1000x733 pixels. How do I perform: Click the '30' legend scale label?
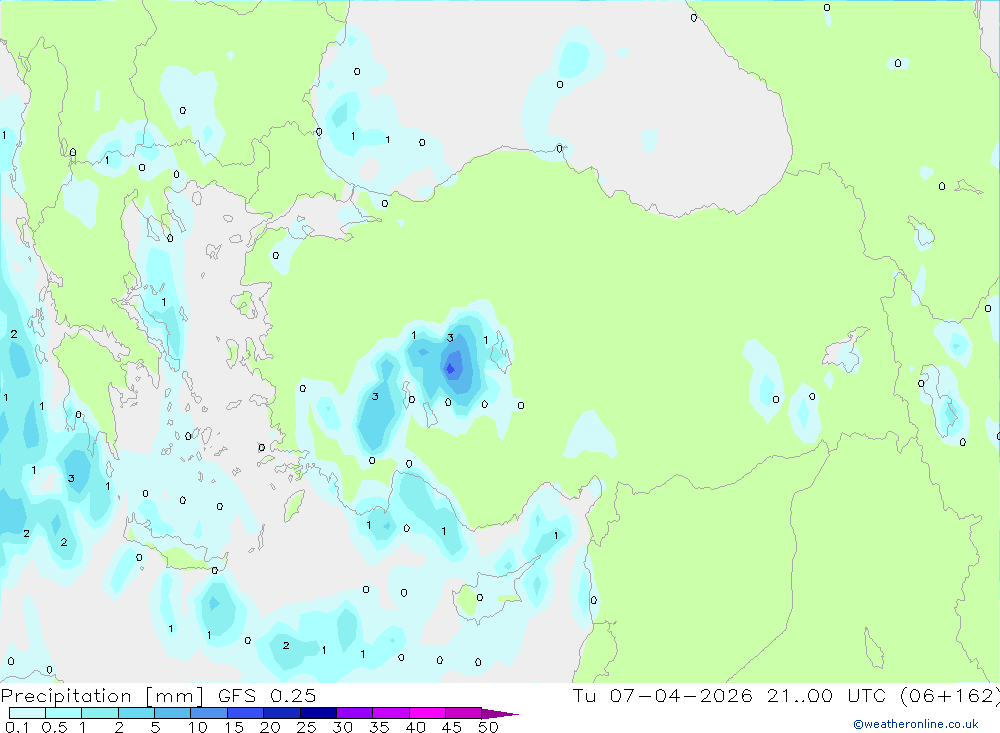point(343,727)
